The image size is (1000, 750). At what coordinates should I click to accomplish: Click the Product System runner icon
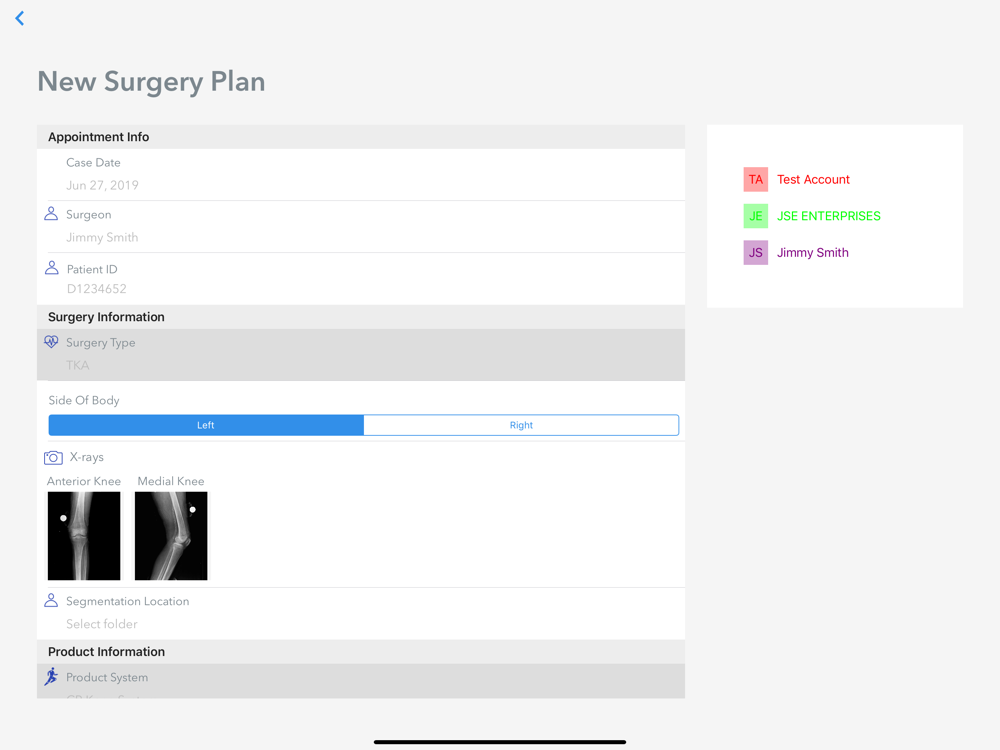coord(51,677)
